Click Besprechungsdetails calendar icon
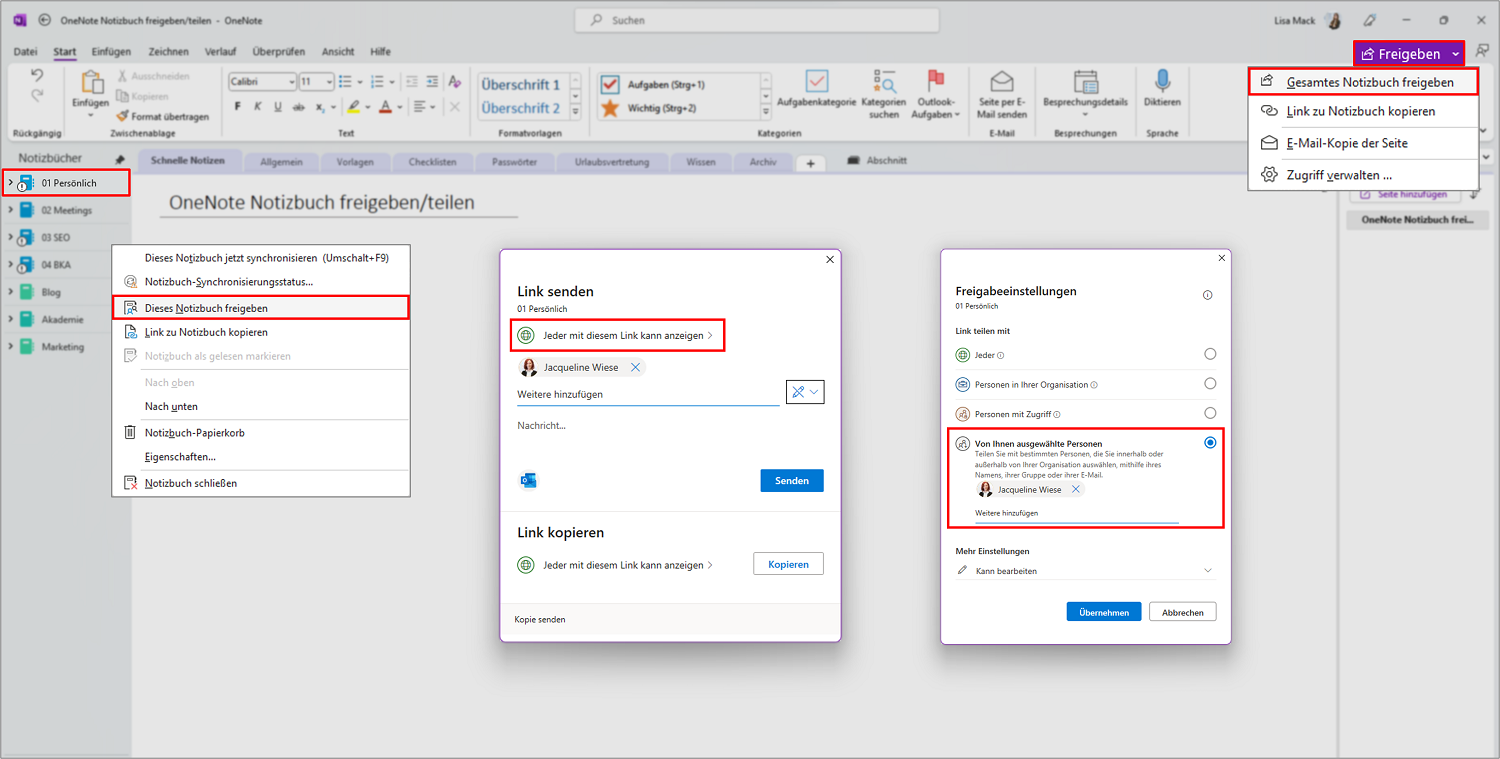 (x=1085, y=81)
